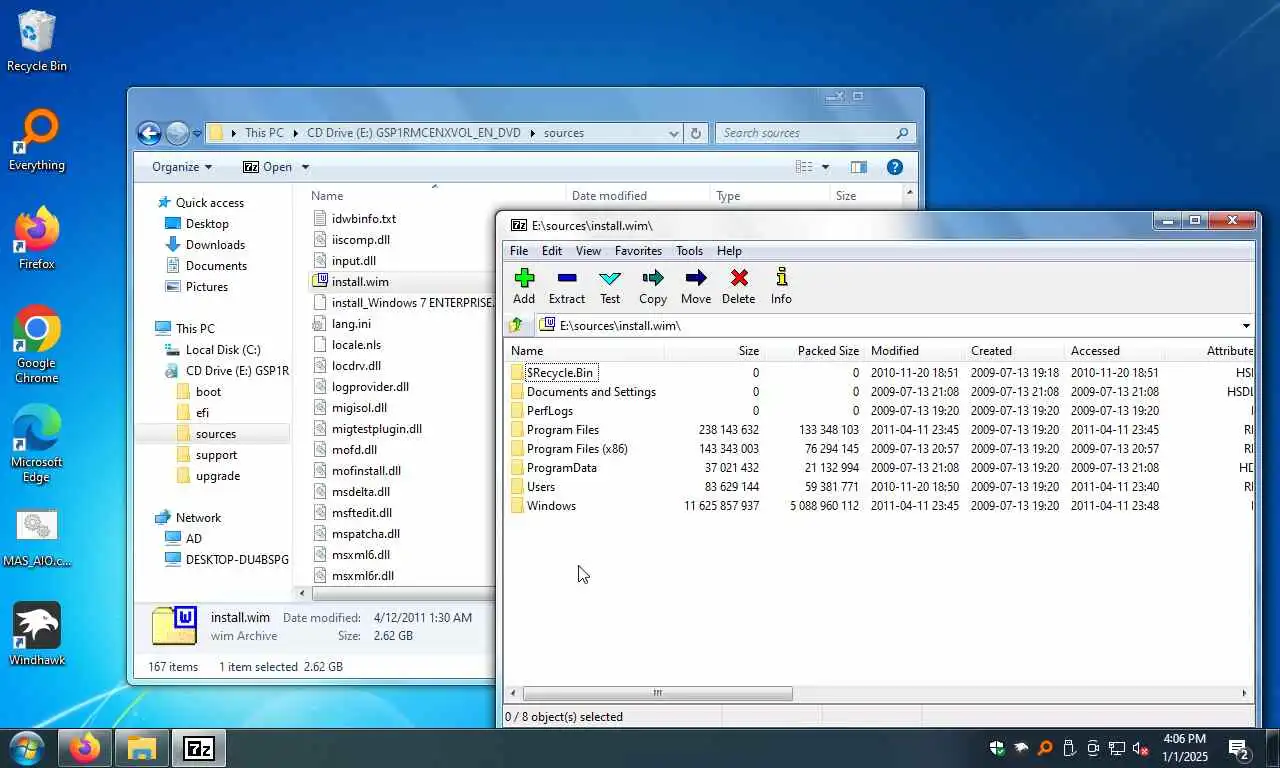Click the 7-Zip horizontal scrollbar thumb

pos(657,693)
